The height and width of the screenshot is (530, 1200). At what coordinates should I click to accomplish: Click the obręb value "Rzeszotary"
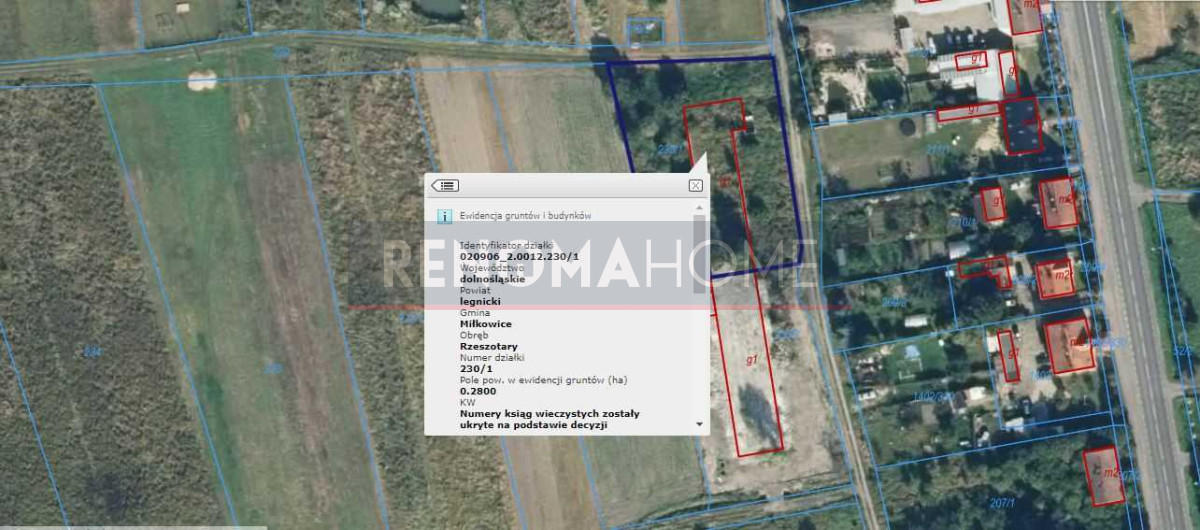pyautogui.click(x=489, y=346)
